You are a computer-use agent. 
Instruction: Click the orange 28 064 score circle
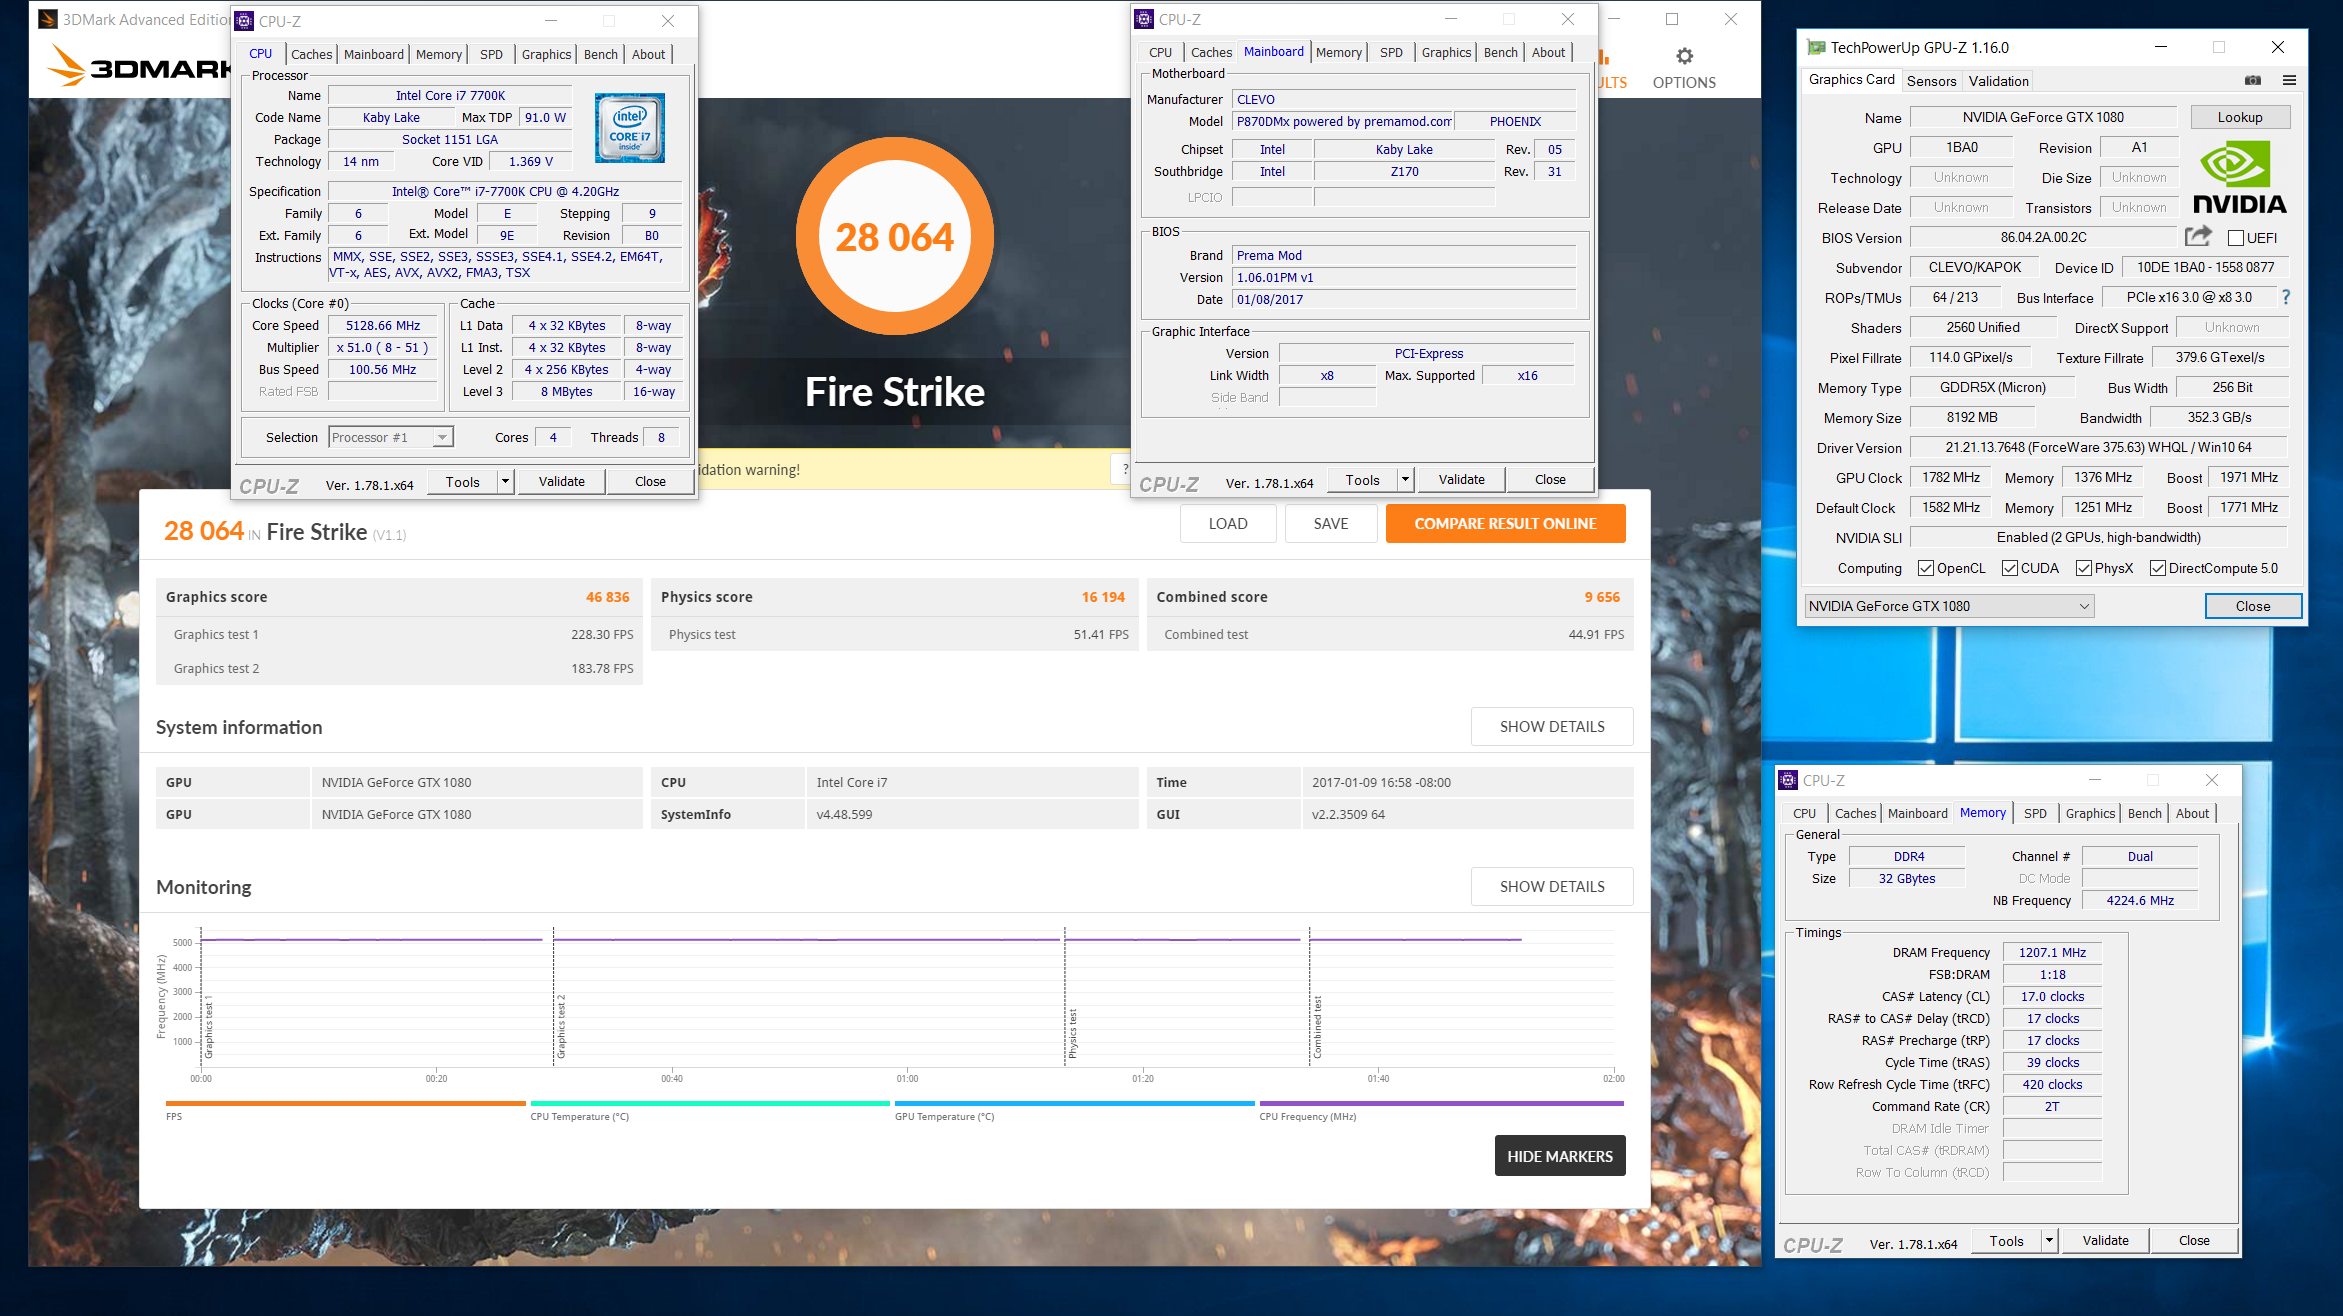pos(894,237)
